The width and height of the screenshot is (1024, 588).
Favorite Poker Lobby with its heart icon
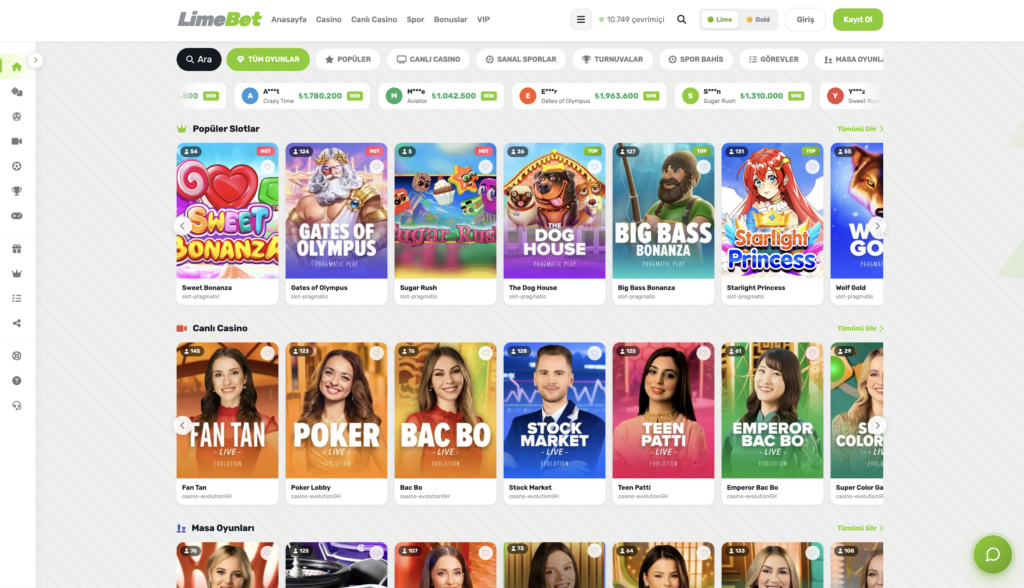[x=376, y=353]
